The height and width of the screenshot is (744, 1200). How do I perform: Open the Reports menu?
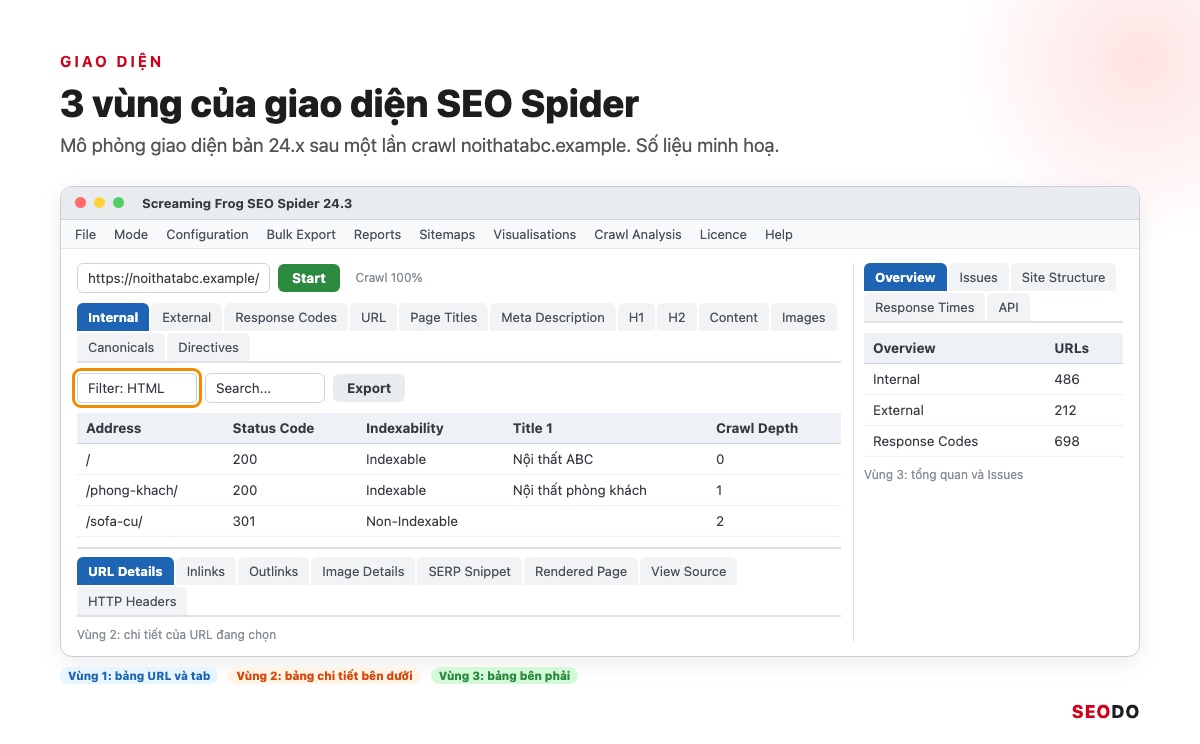point(377,235)
